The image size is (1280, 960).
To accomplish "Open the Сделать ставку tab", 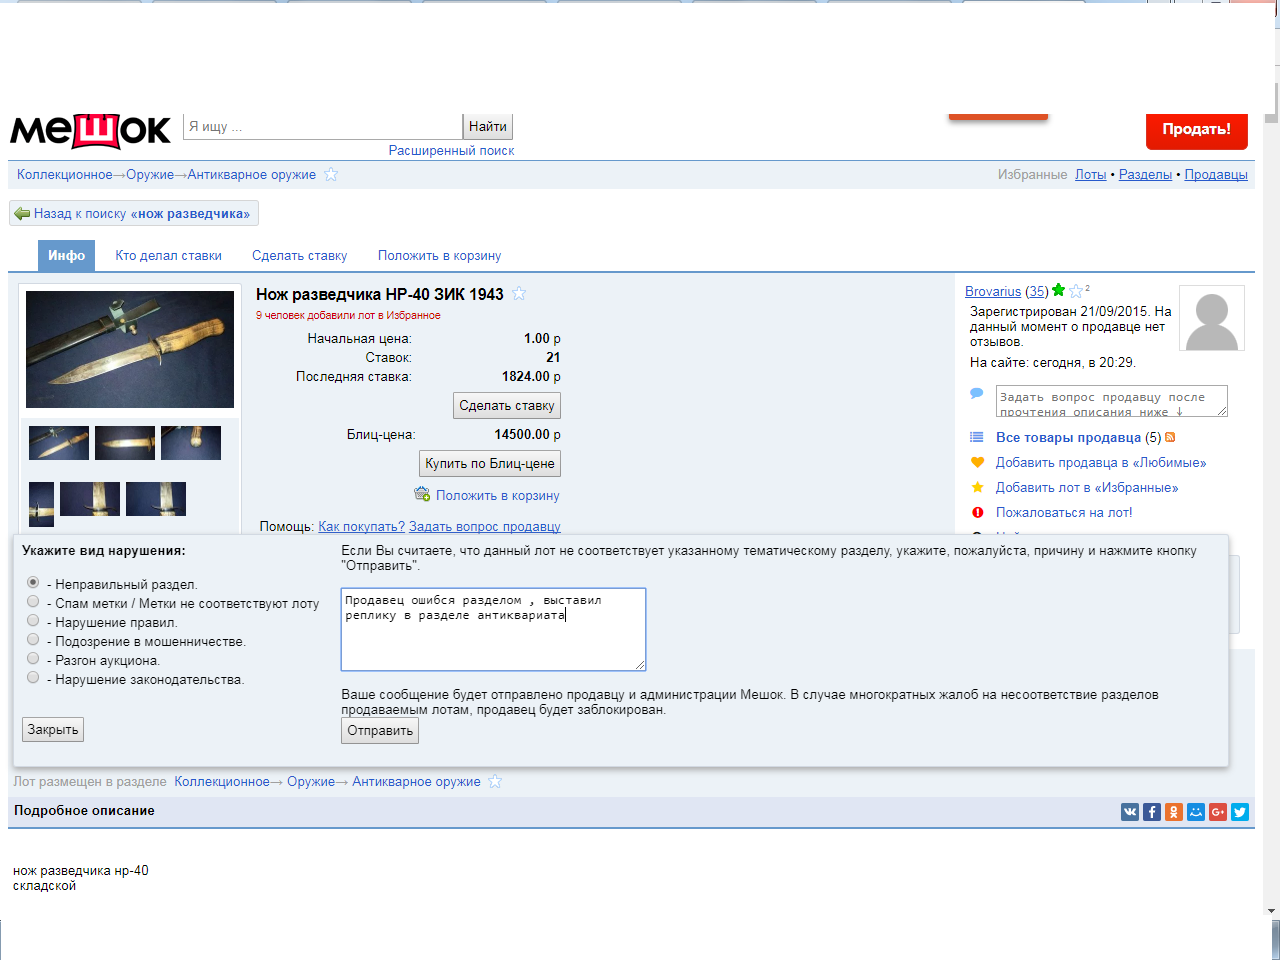I will (300, 255).
